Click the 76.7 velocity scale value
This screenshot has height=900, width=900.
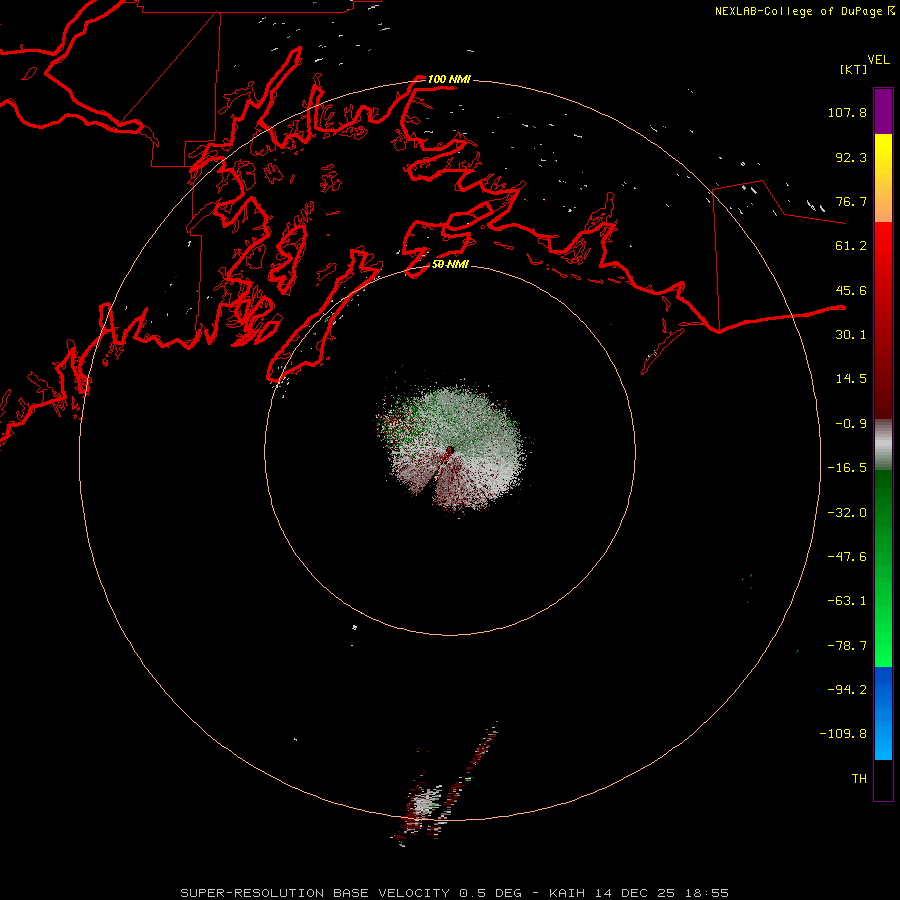coord(851,201)
